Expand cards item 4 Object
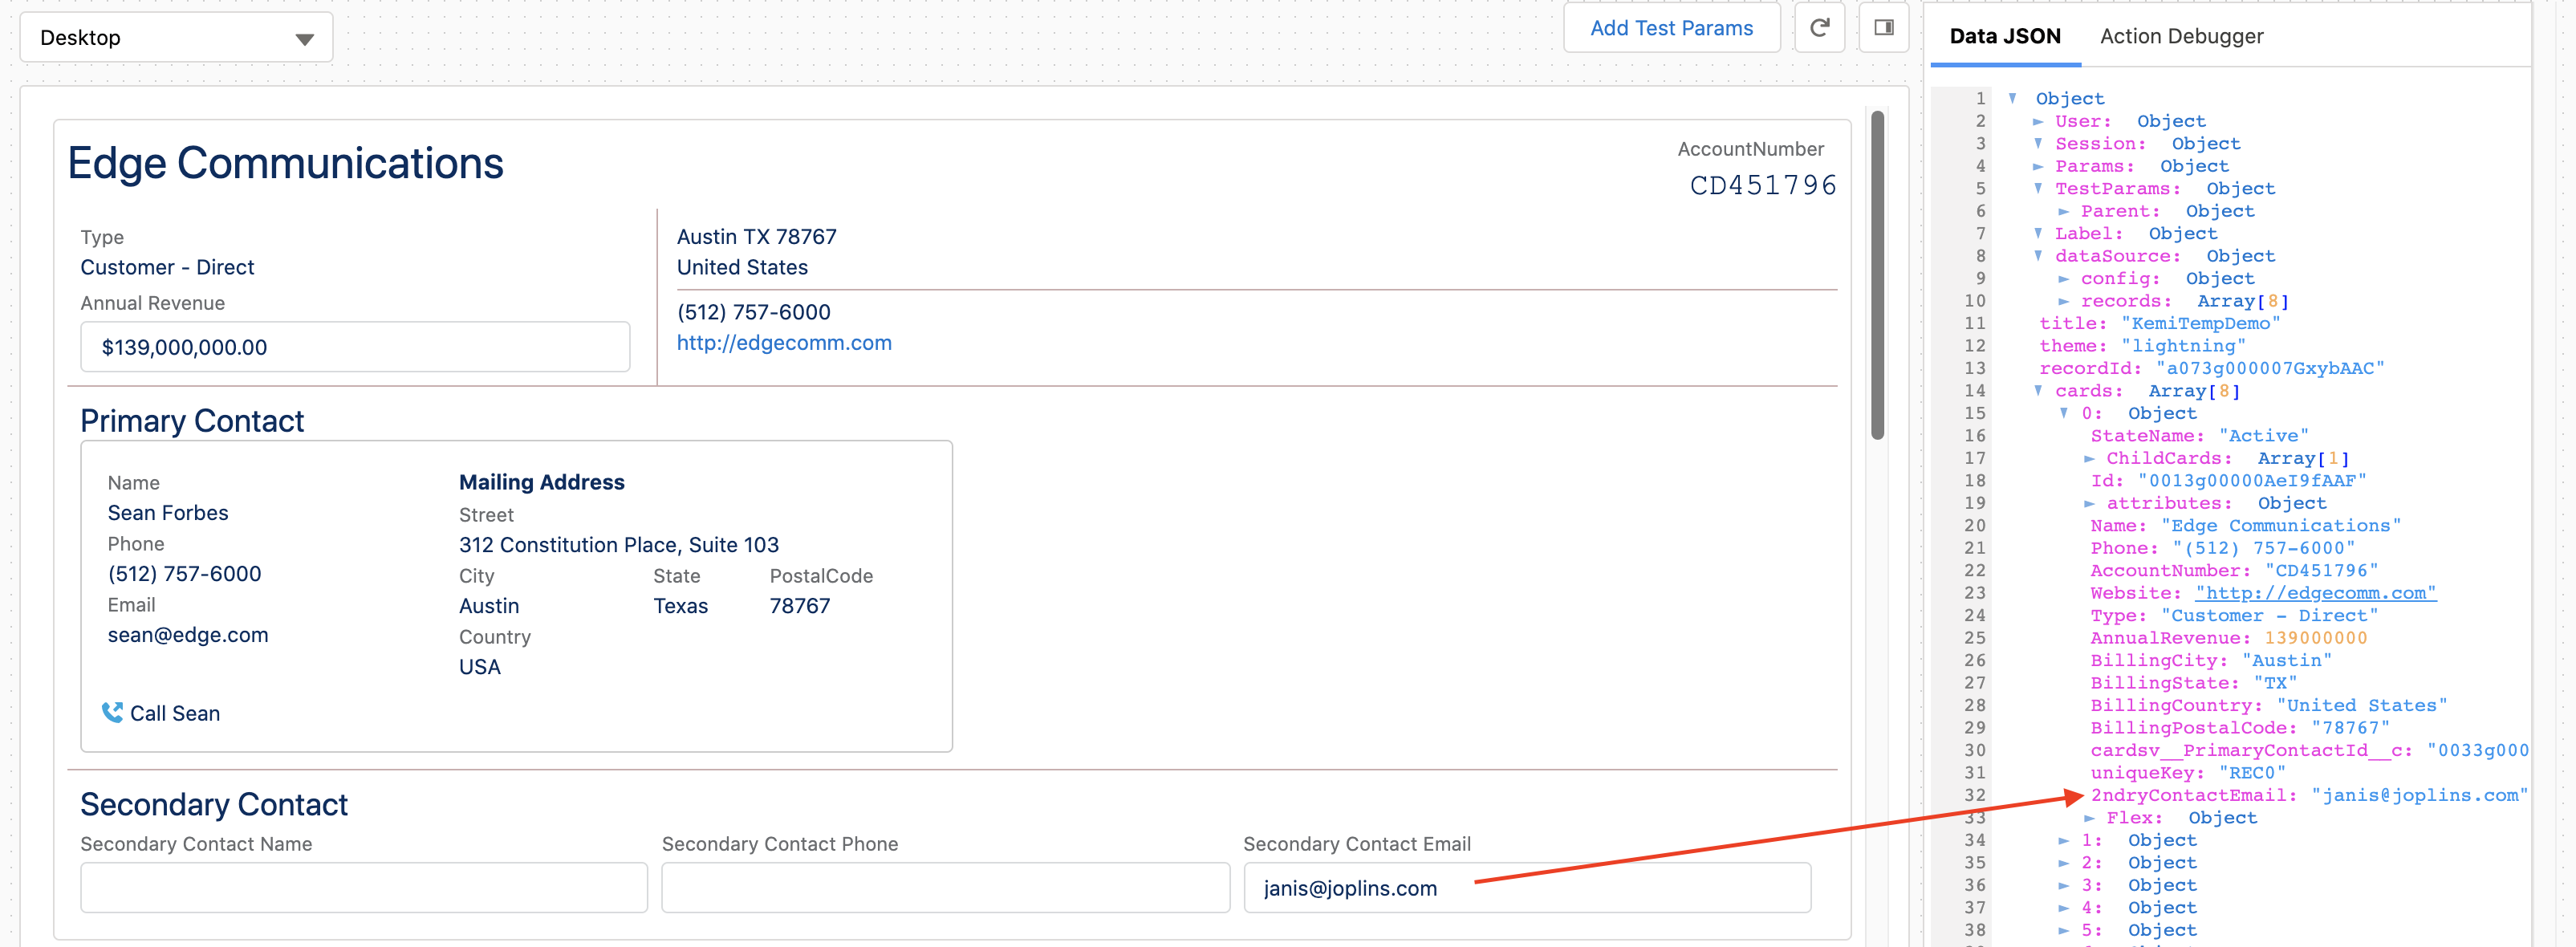This screenshot has width=2576, height=947. pos(2064,908)
